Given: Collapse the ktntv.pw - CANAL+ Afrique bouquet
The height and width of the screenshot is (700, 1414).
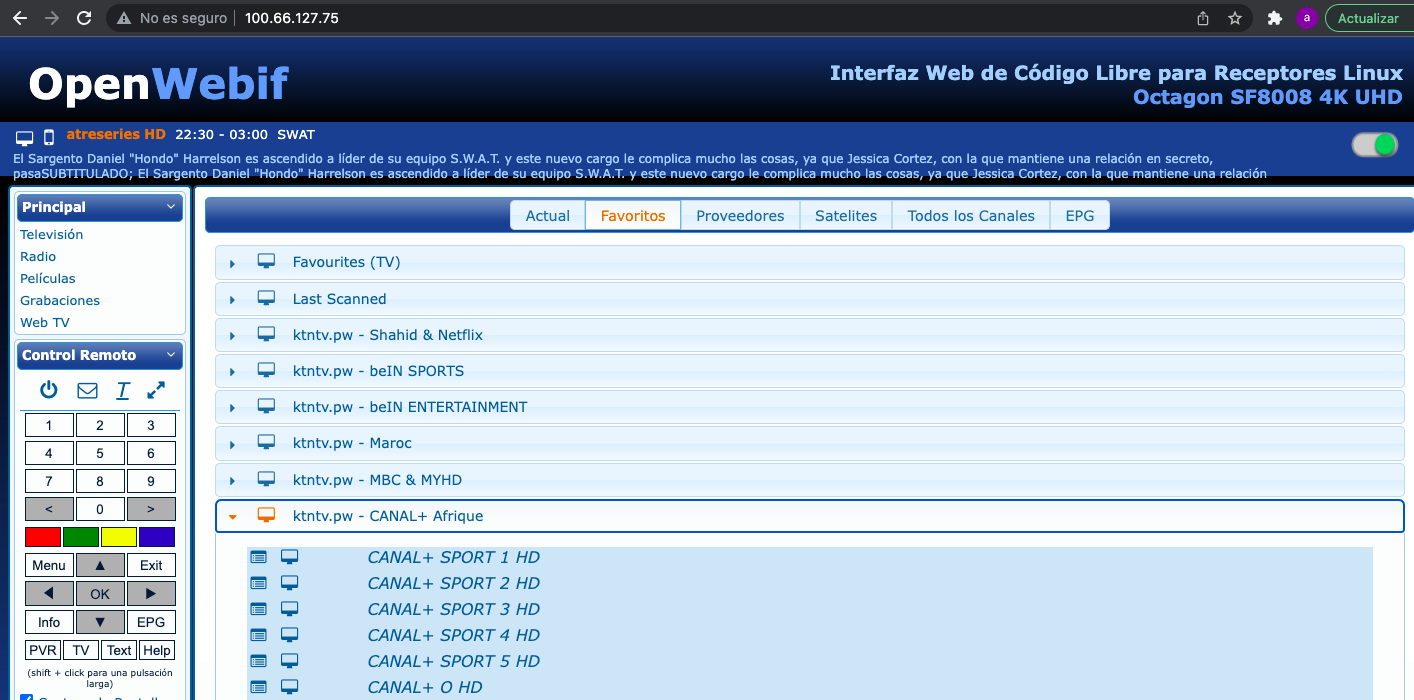Looking at the screenshot, I should (x=233, y=517).
